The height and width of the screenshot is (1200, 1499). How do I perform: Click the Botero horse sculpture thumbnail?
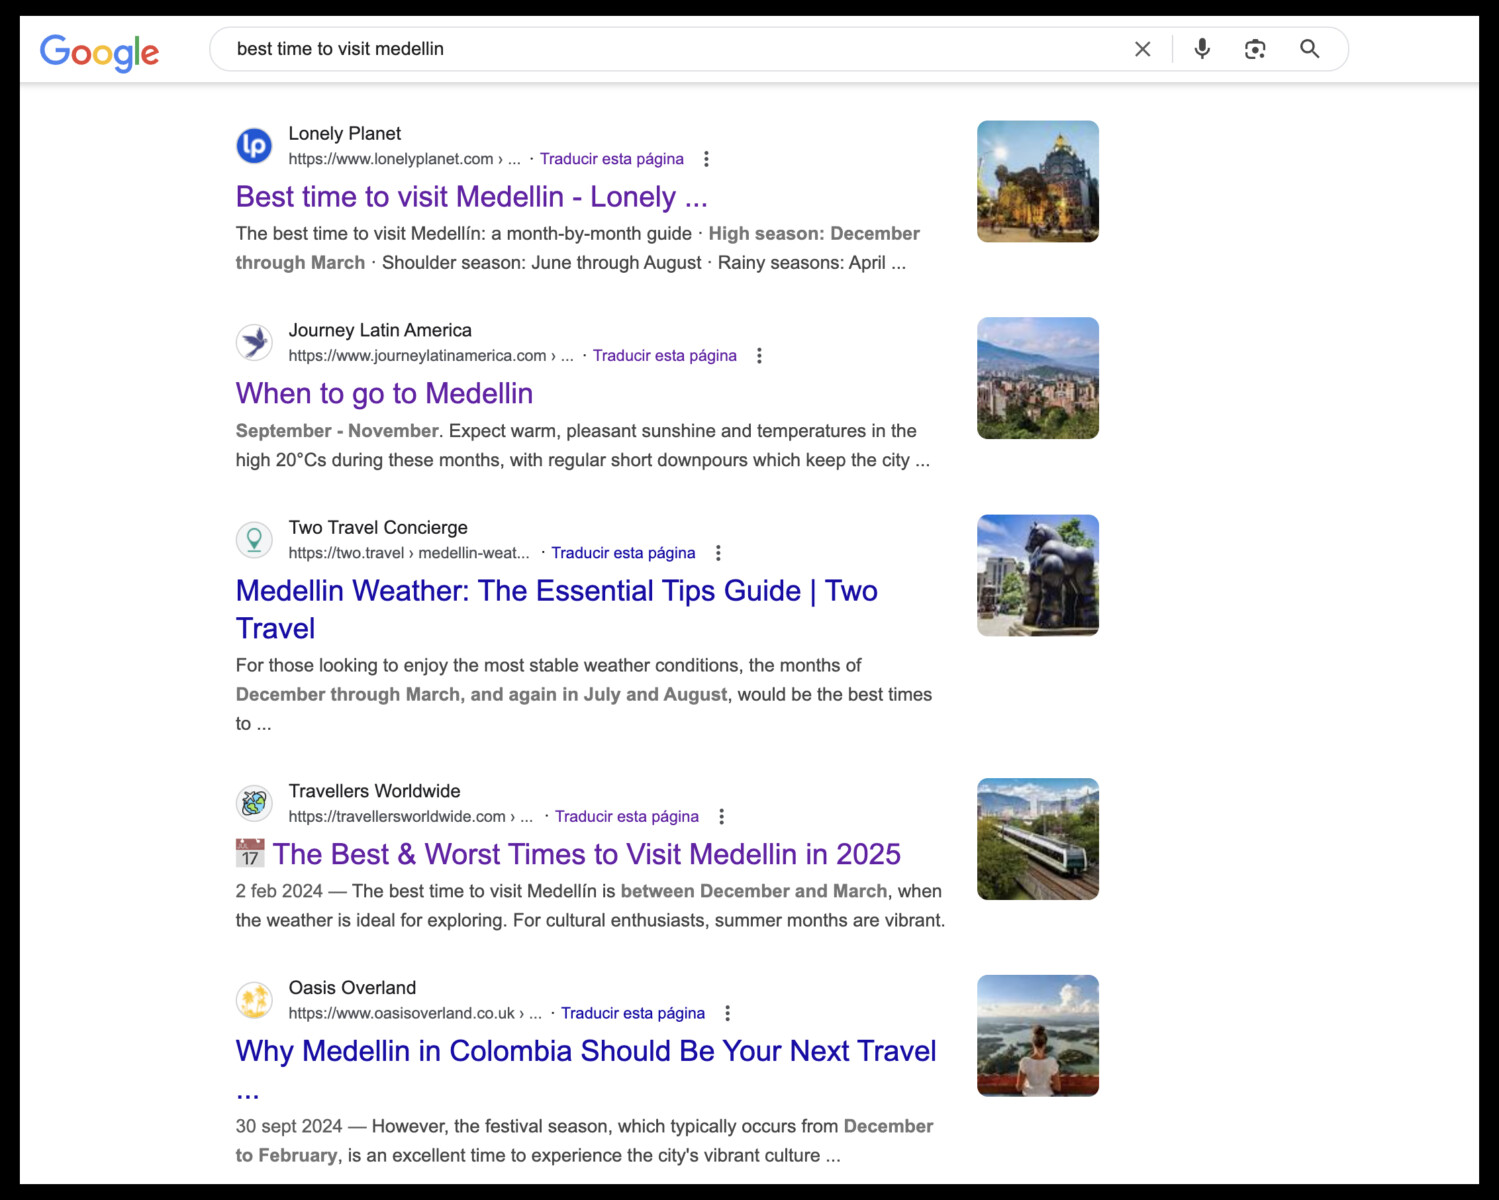1038,575
